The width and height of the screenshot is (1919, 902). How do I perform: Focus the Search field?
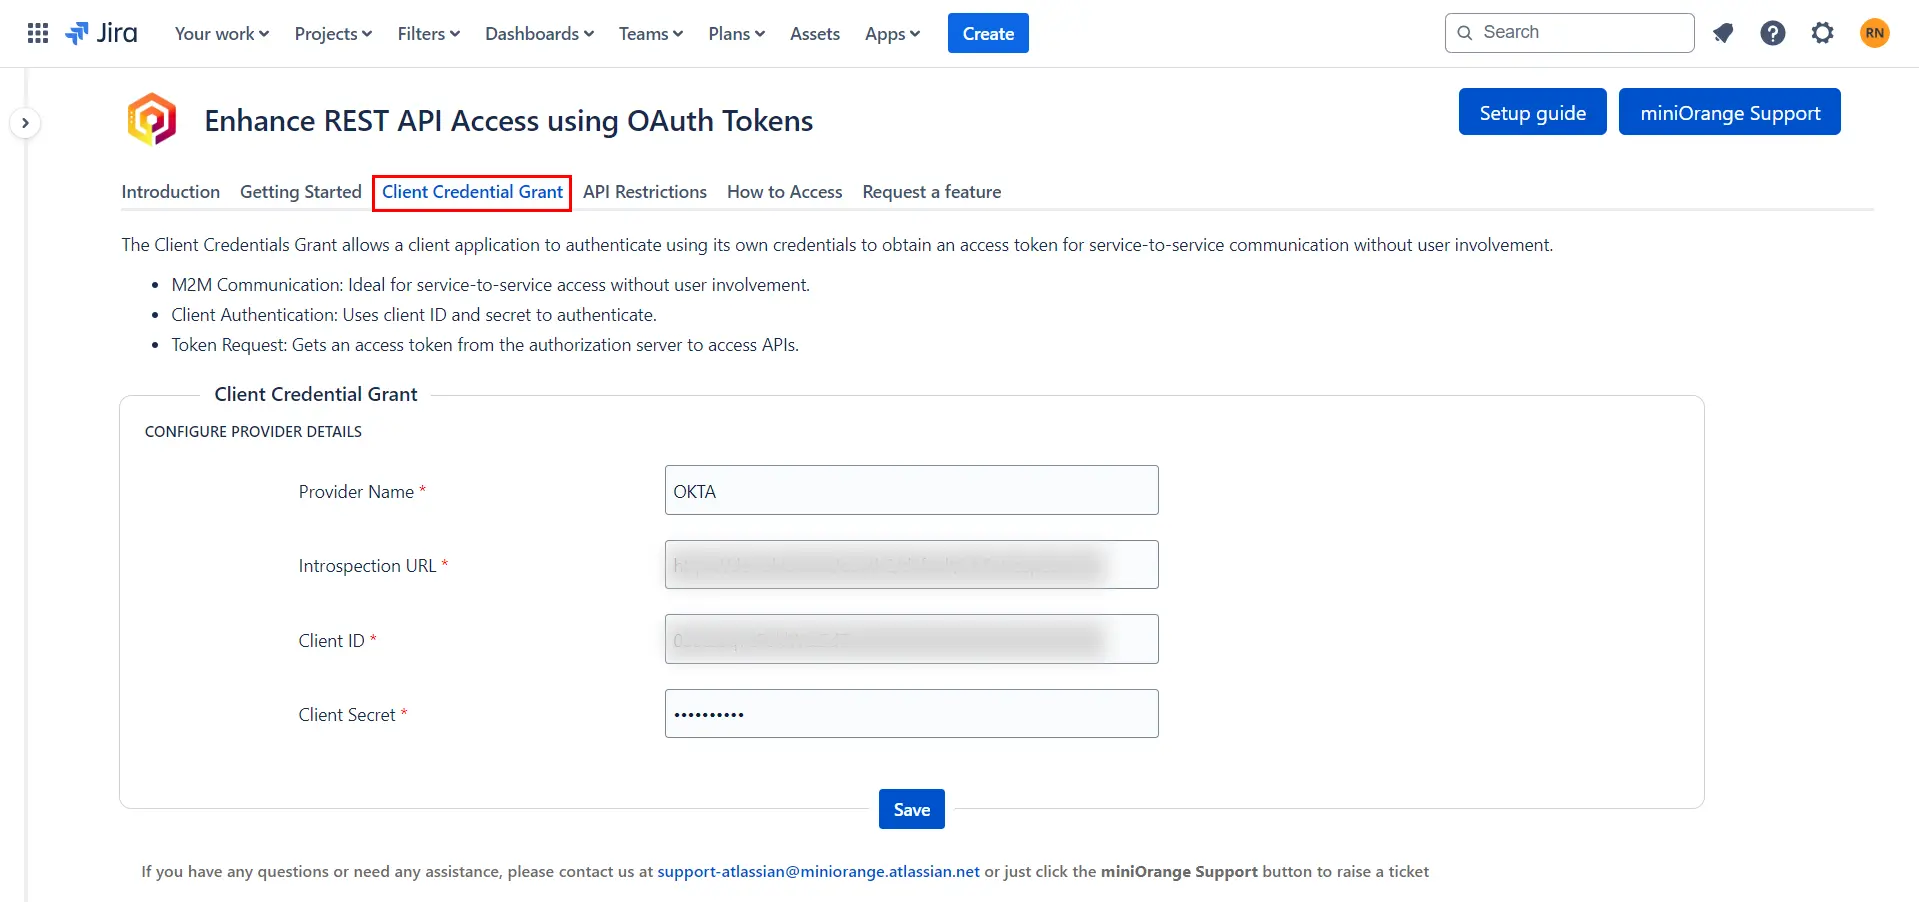coord(1569,33)
